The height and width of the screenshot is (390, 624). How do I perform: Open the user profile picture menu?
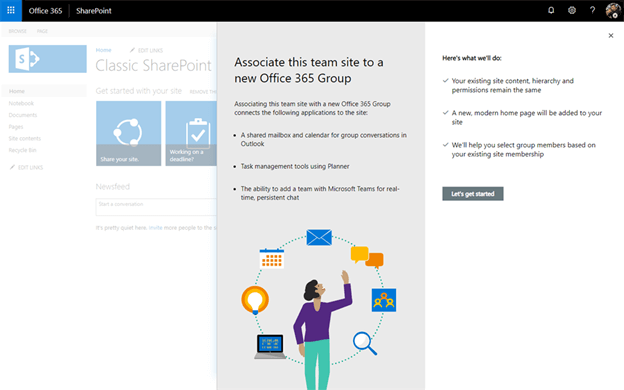613,10
